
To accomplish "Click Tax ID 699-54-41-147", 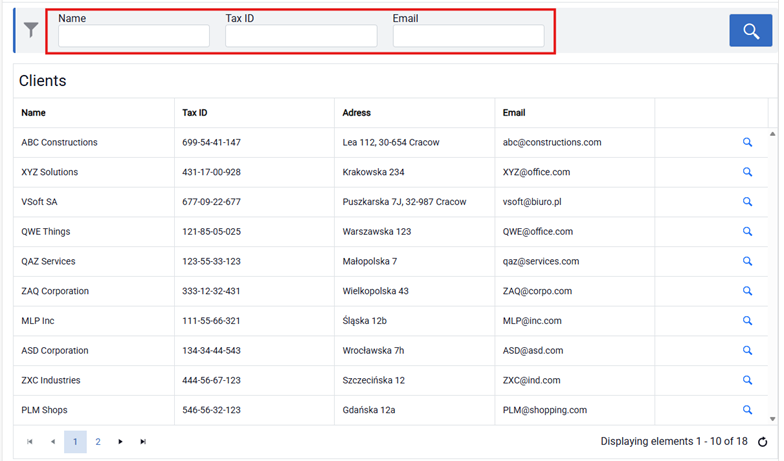I will 212,142.
